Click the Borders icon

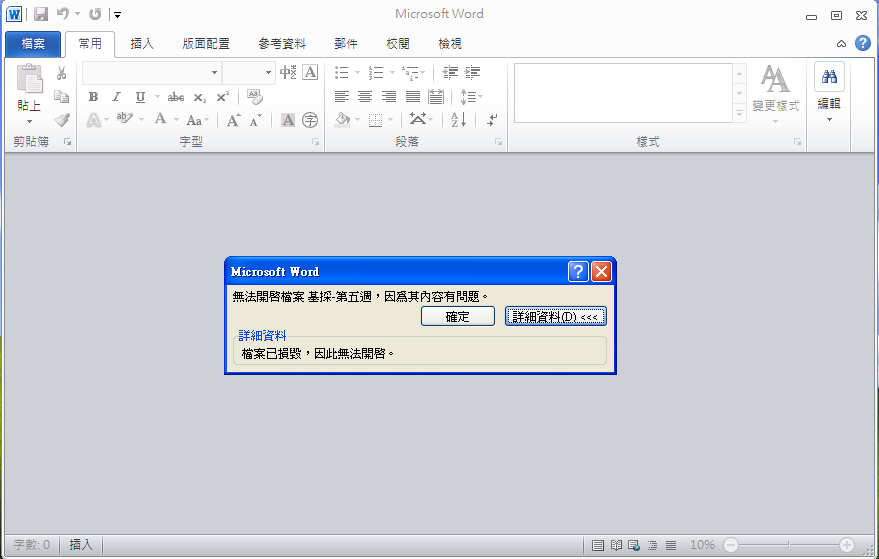[376, 120]
